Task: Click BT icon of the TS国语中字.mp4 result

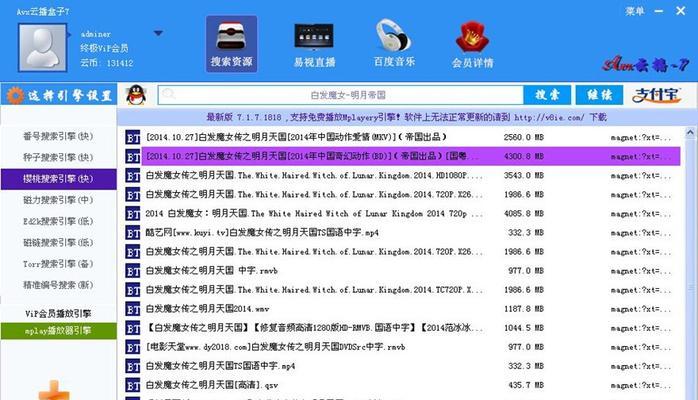Action: tap(133, 367)
